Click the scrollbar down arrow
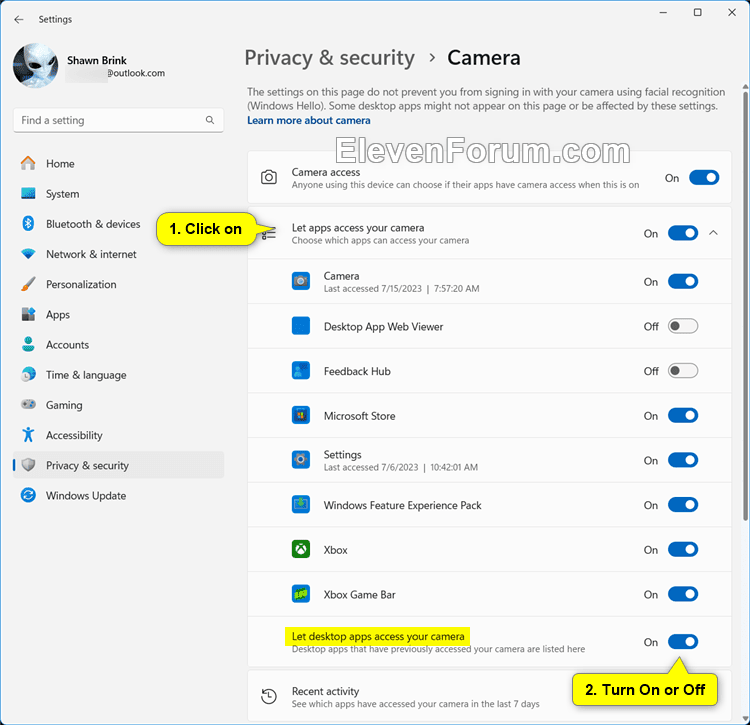 pyautogui.click(x=745, y=719)
